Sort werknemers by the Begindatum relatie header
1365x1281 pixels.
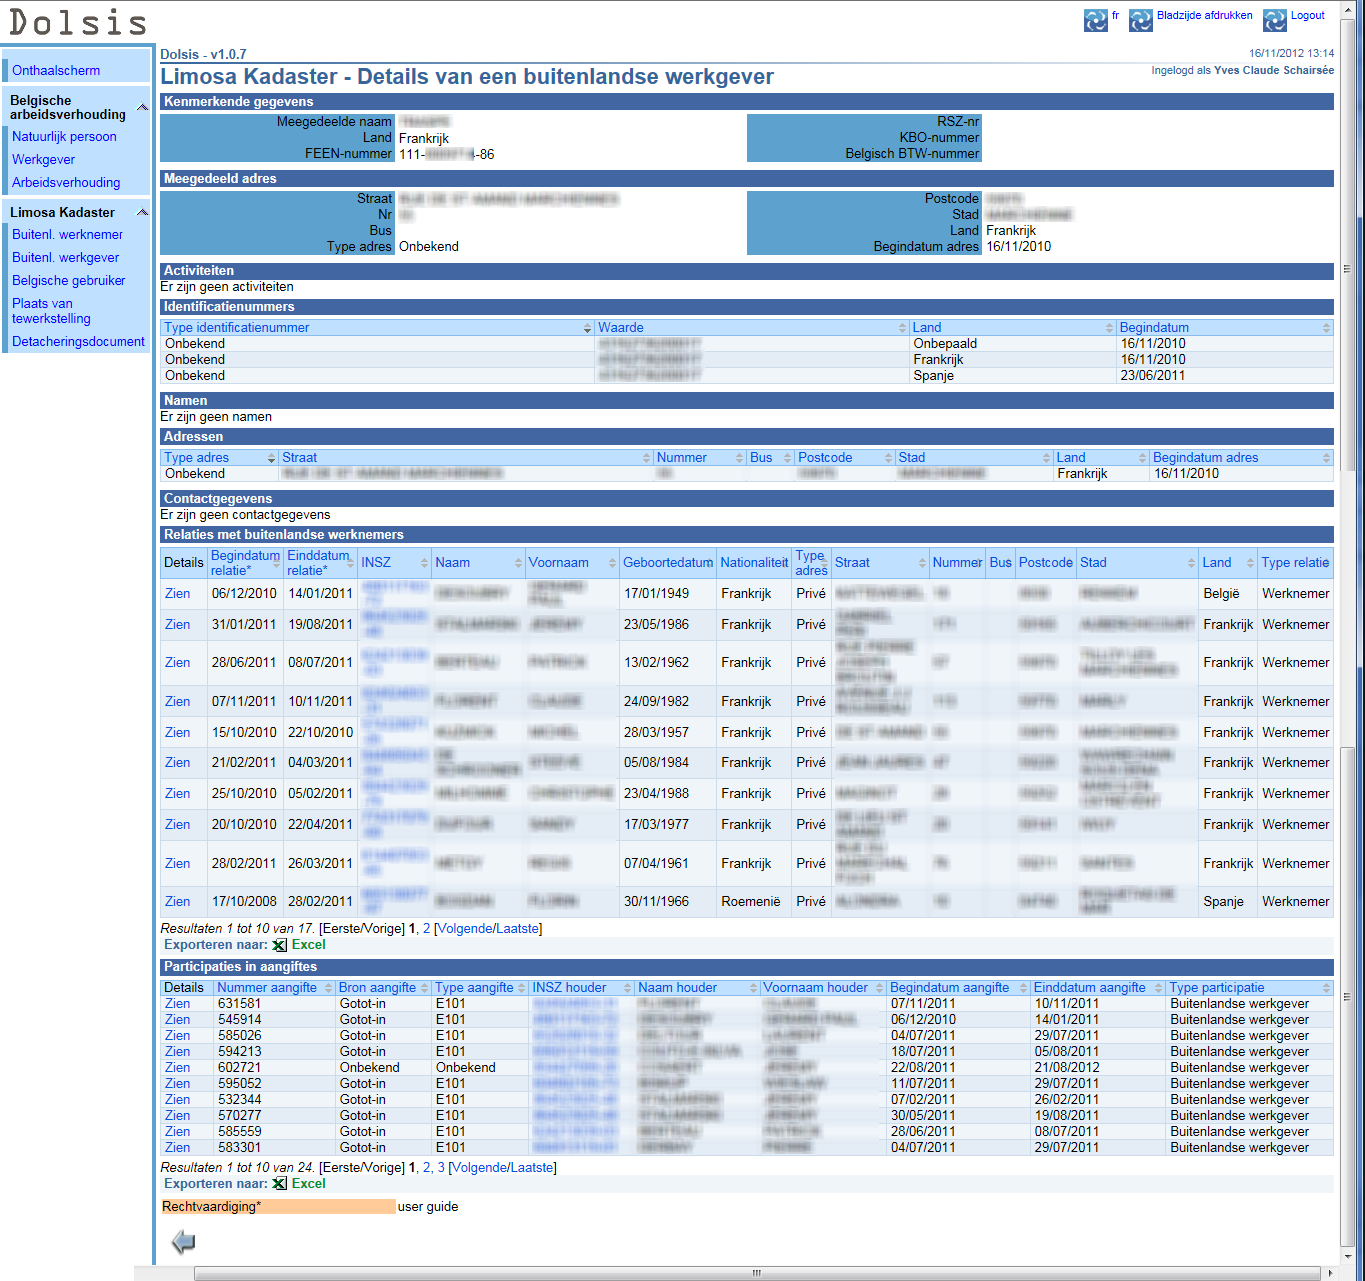(x=245, y=563)
